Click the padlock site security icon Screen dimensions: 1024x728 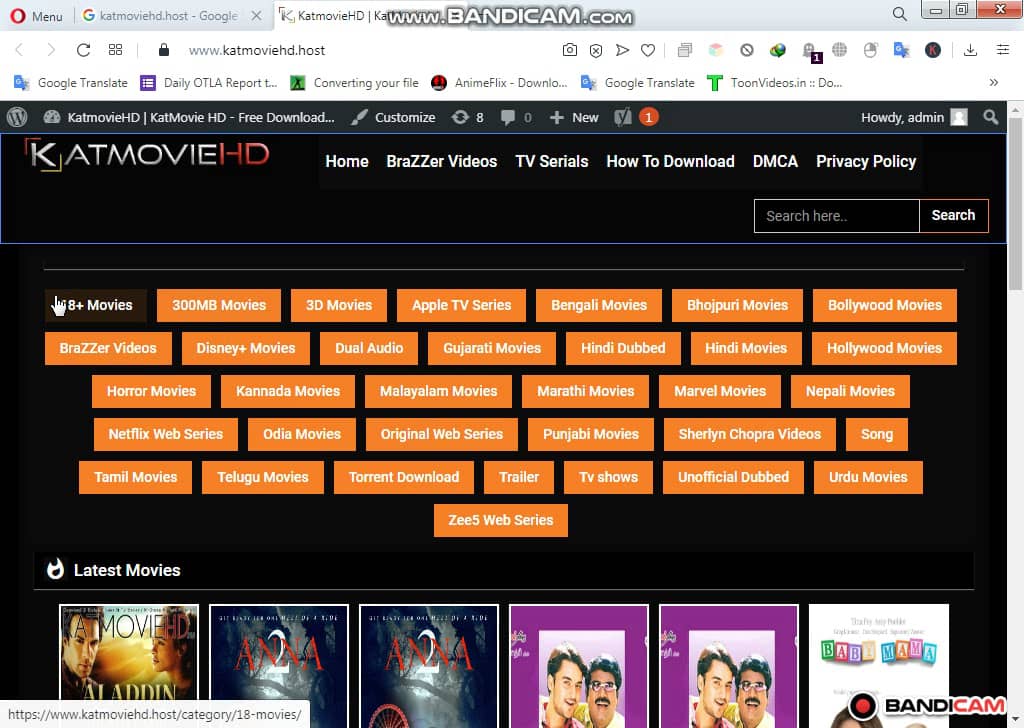coord(164,50)
